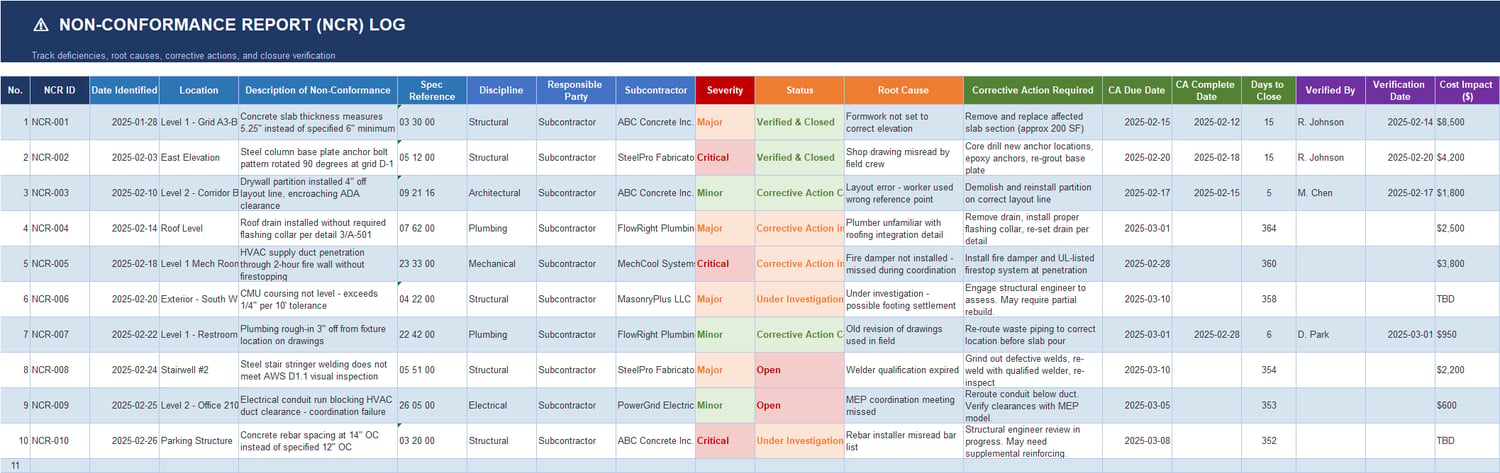This screenshot has width=1500, height=473.
Task: Click the NCR-010 ID cell
Action: [59, 441]
